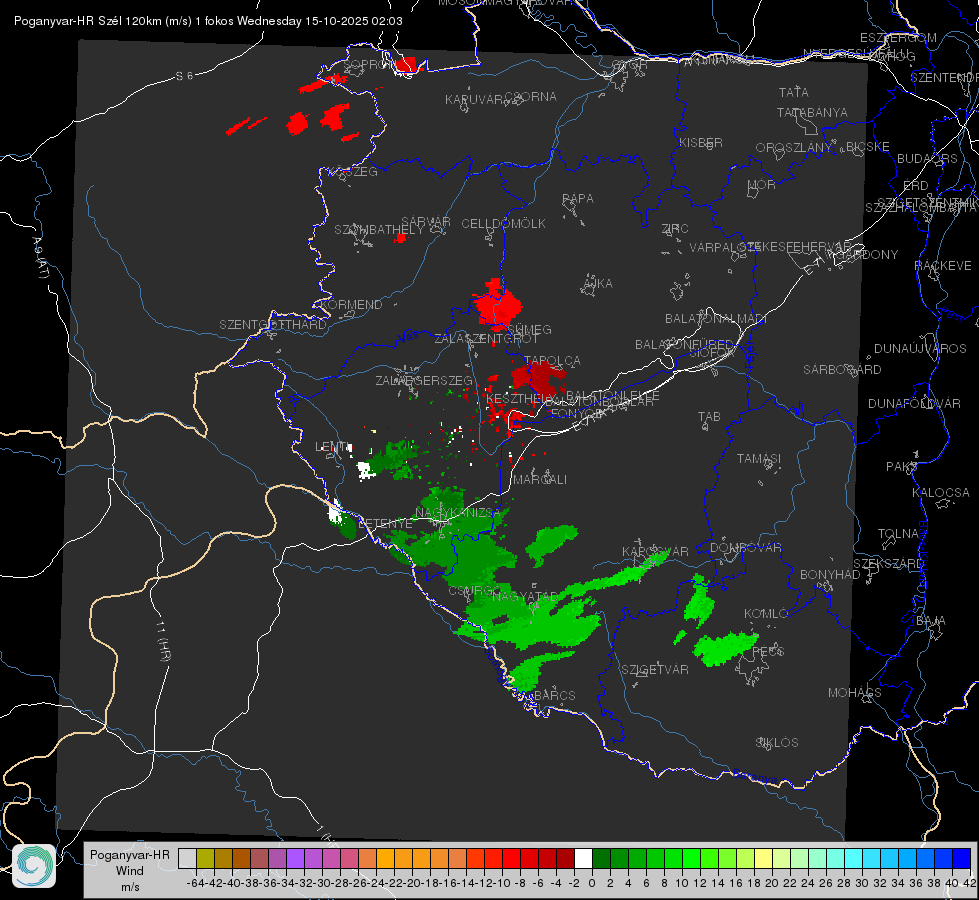Click the DUNAFÖLDVÁR town label
The width and height of the screenshot is (979, 900).
point(914,403)
